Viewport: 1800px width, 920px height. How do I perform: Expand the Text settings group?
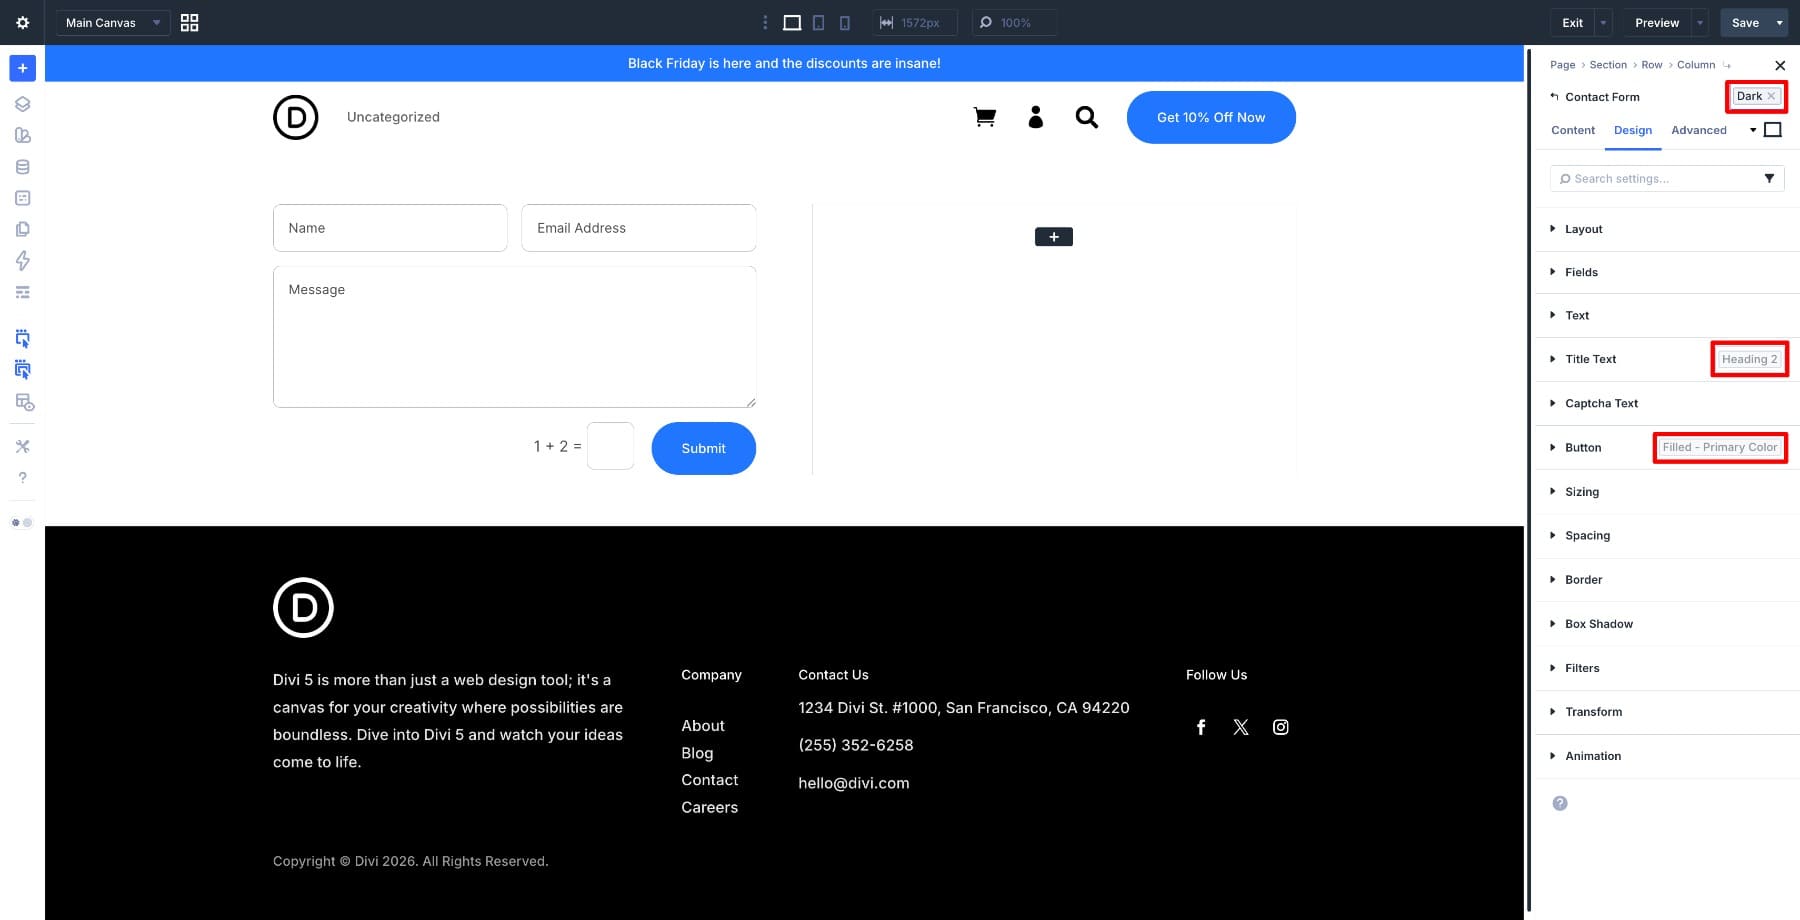pyautogui.click(x=1667, y=315)
